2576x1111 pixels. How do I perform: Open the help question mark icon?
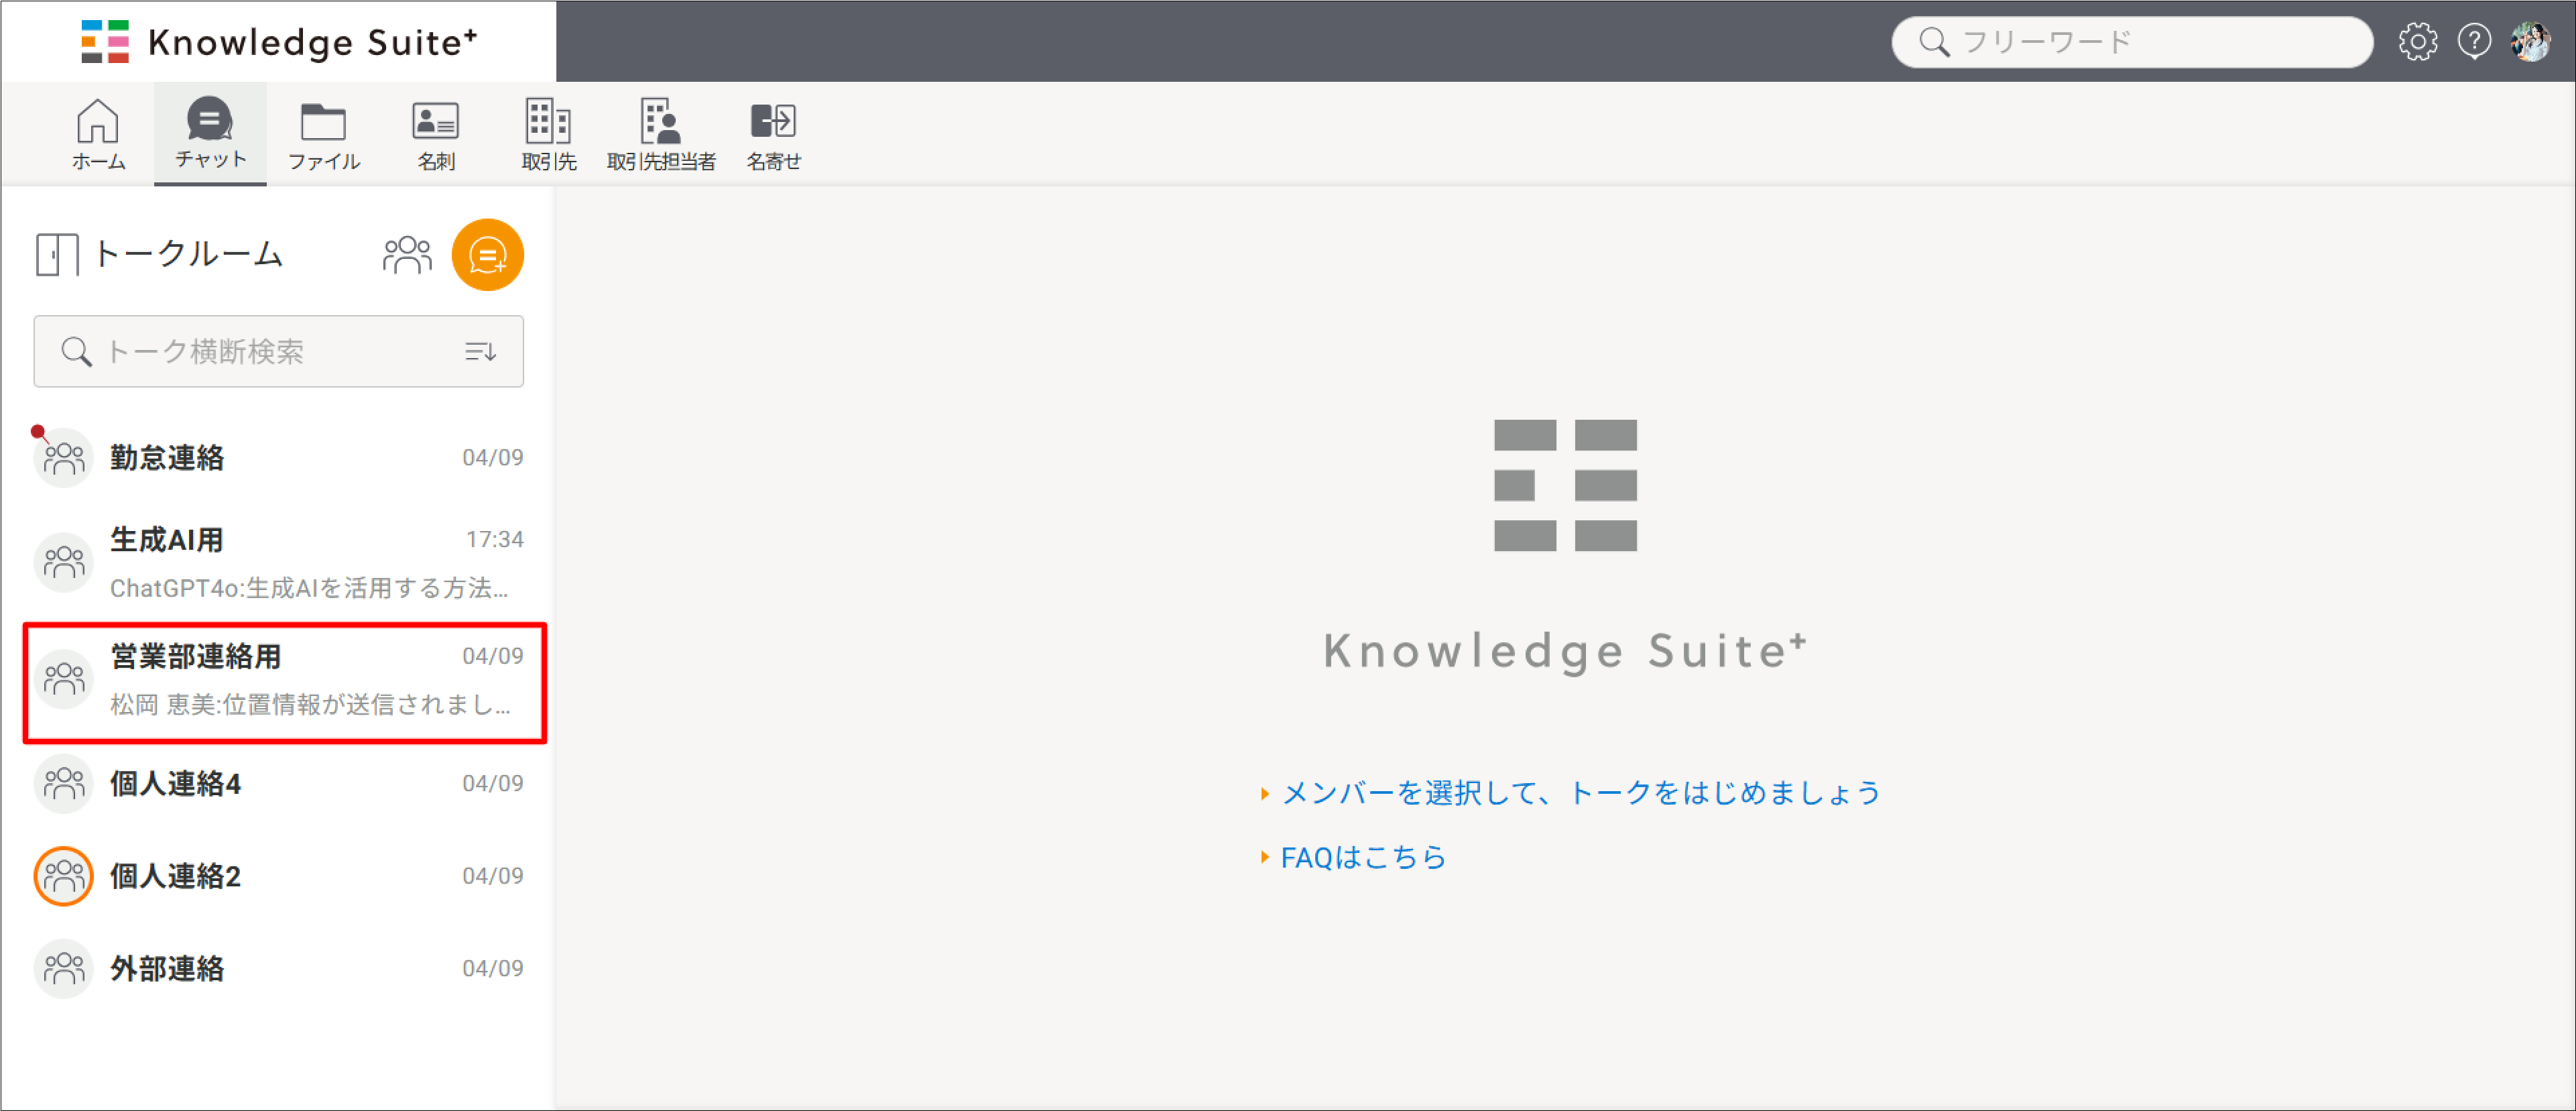pos(2474,42)
